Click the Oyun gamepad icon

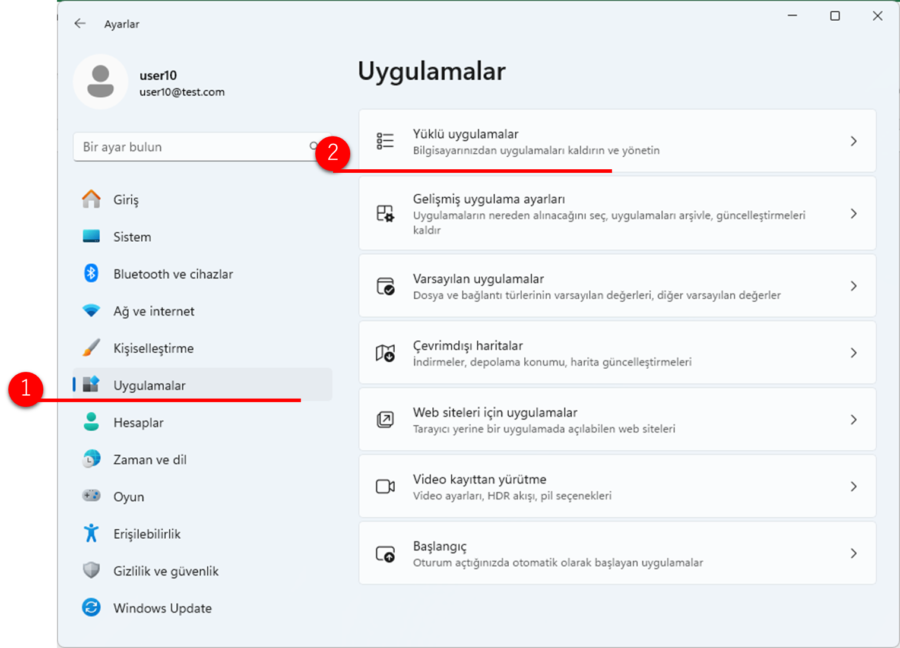(x=91, y=496)
